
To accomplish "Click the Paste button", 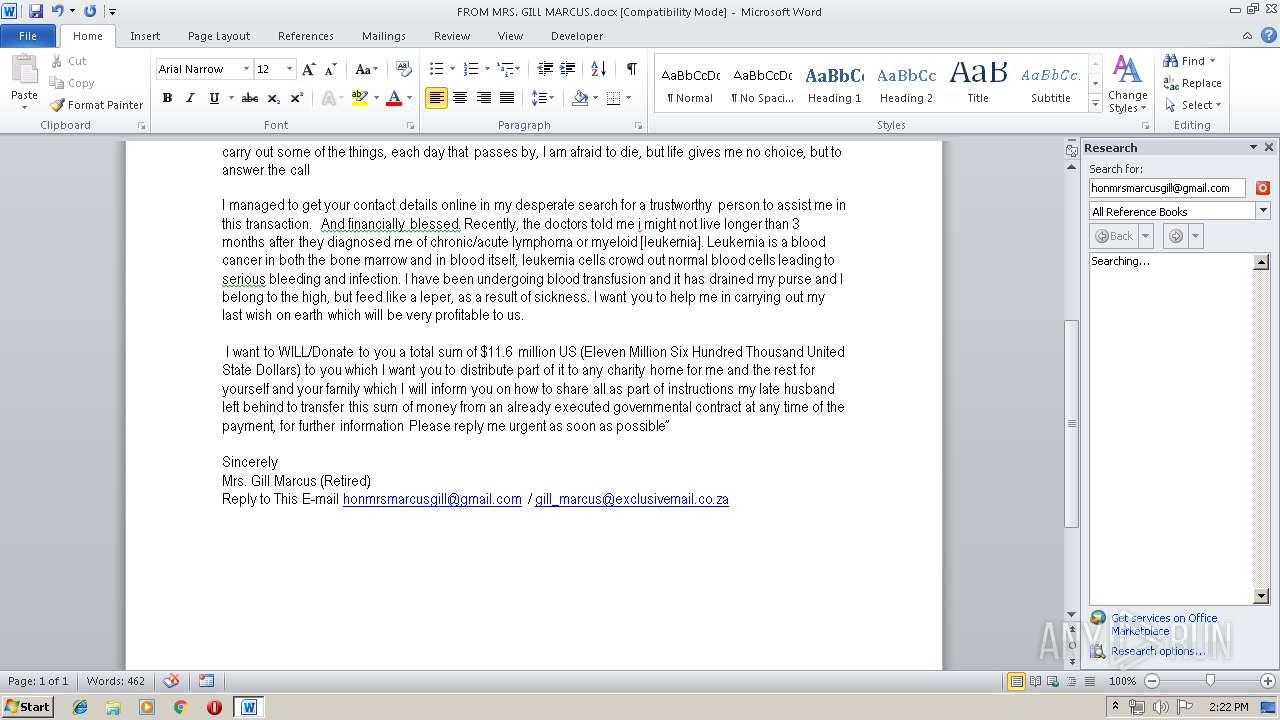I will click(24, 80).
